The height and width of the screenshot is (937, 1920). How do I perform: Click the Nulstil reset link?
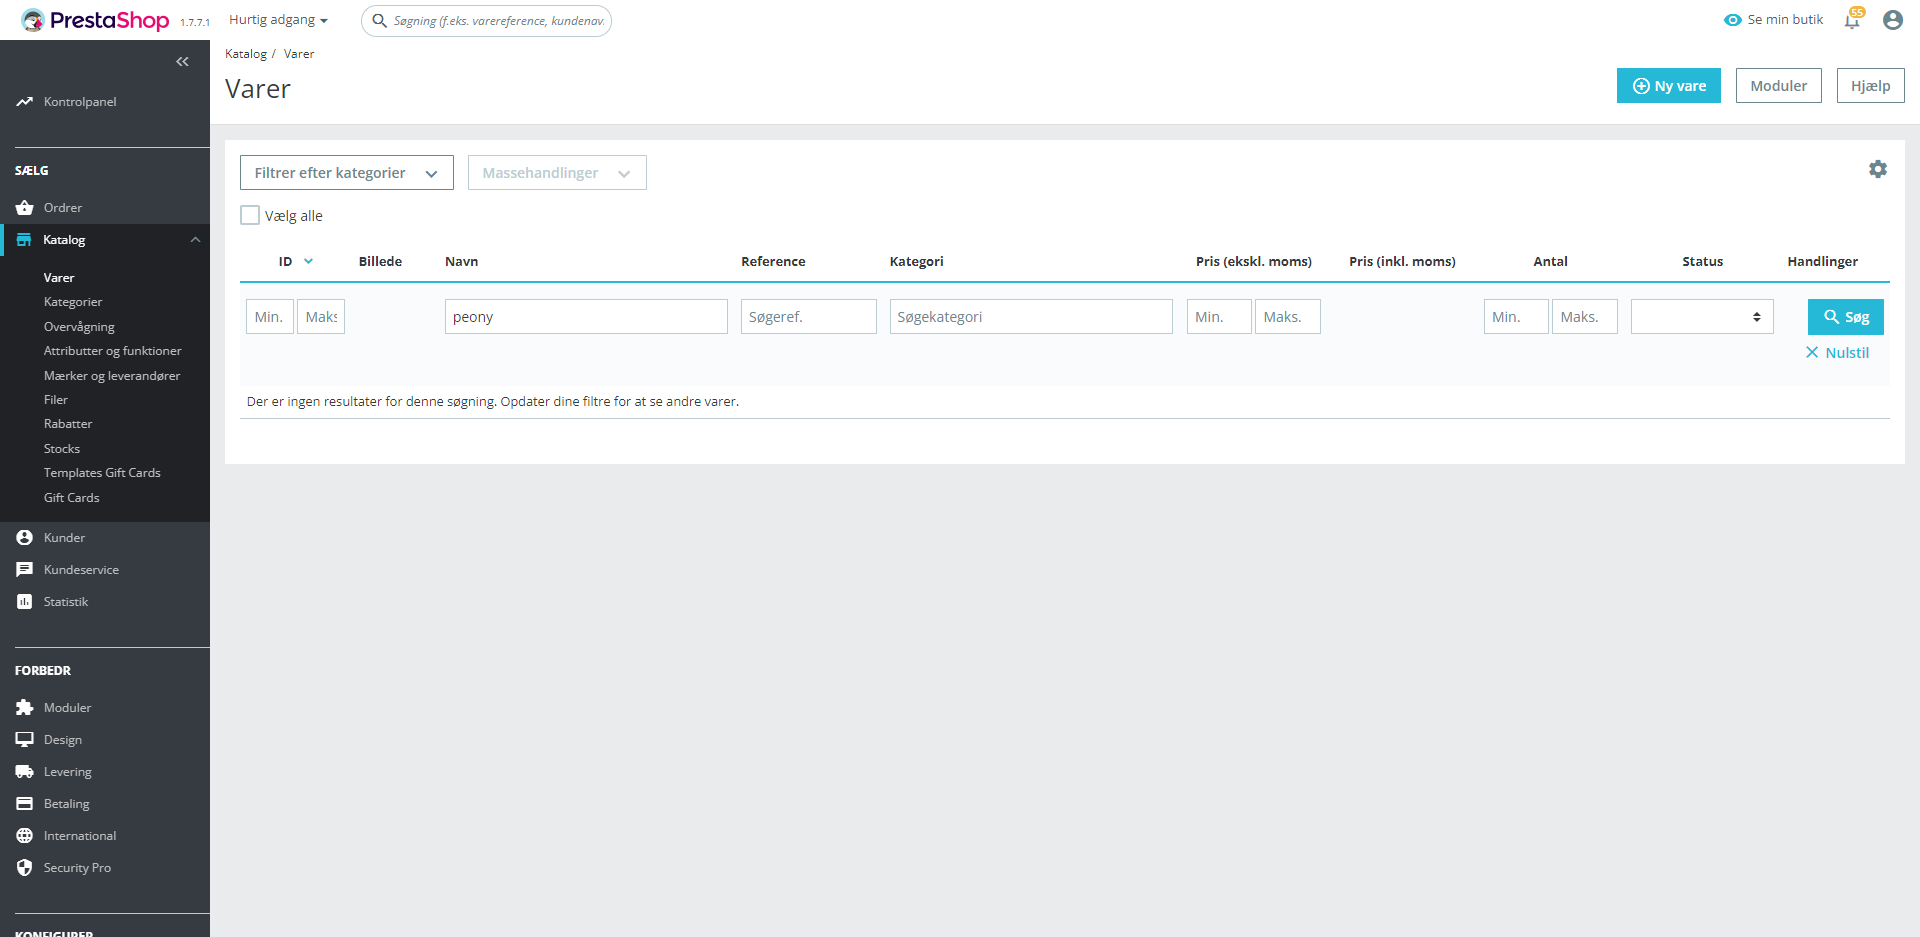point(1838,353)
